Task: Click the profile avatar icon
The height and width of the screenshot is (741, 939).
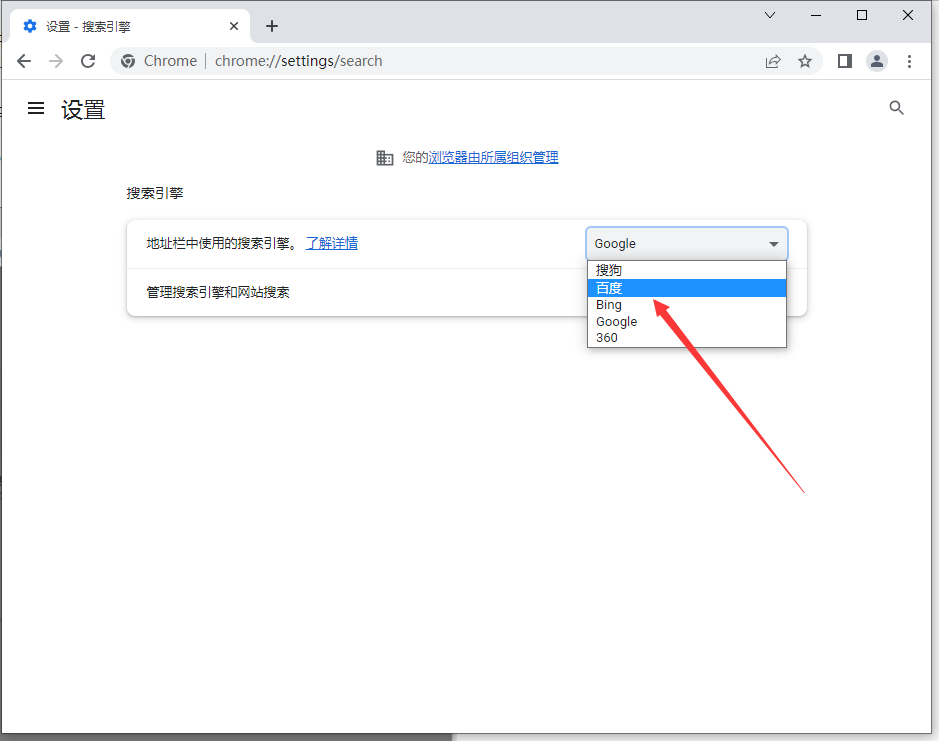Action: [x=877, y=61]
